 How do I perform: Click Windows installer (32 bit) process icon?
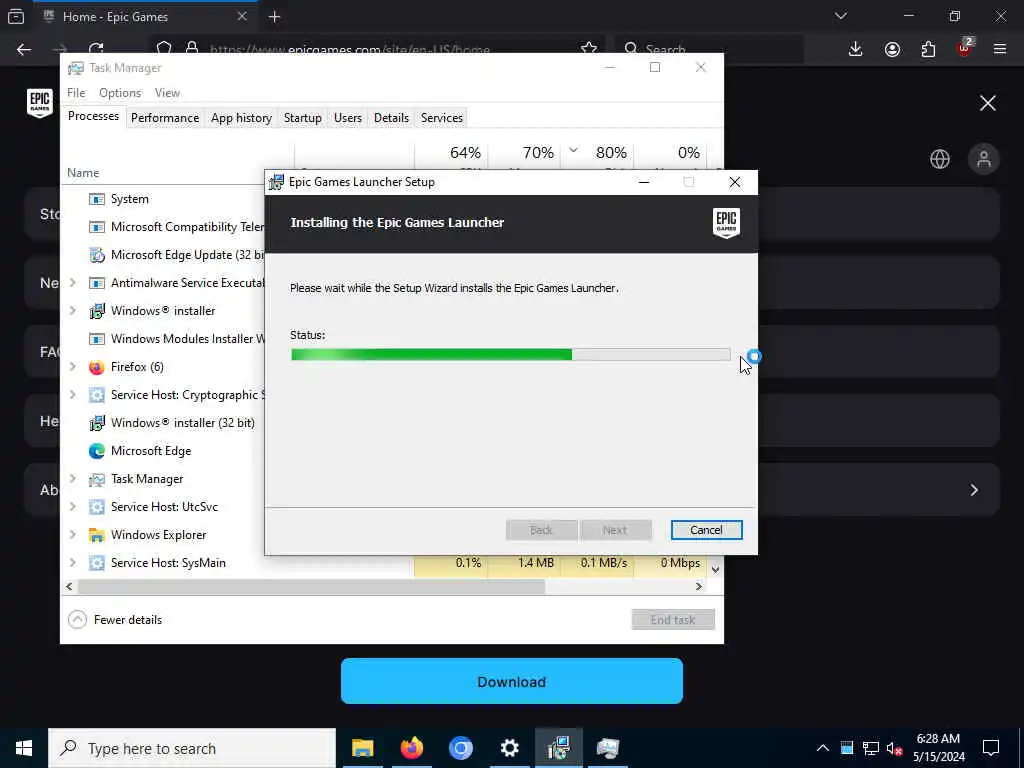point(97,423)
